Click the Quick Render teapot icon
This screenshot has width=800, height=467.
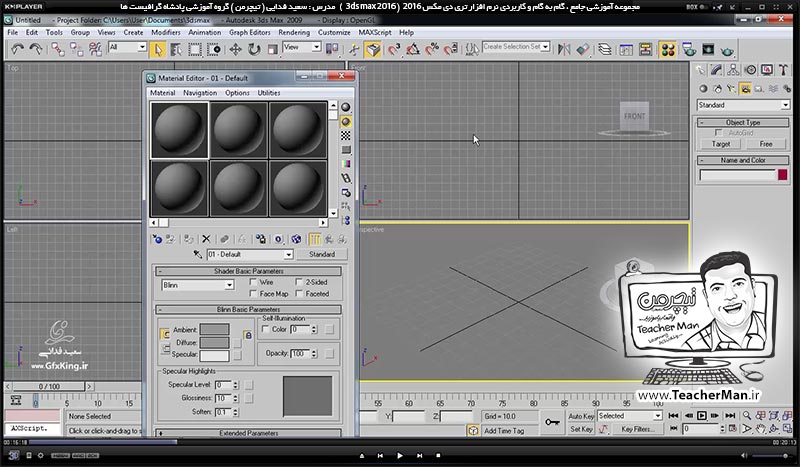click(x=728, y=50)
